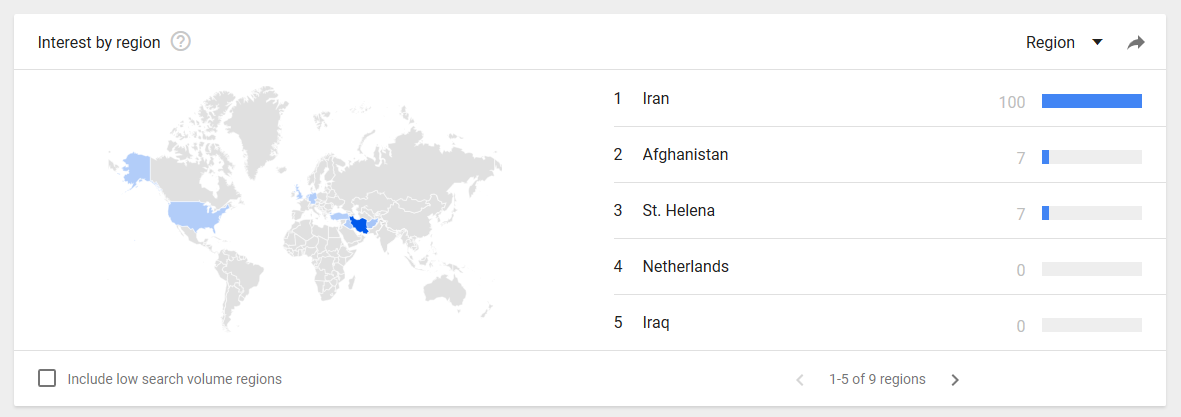
Task: Open St. Helena region entry
Action: [678, 211]
